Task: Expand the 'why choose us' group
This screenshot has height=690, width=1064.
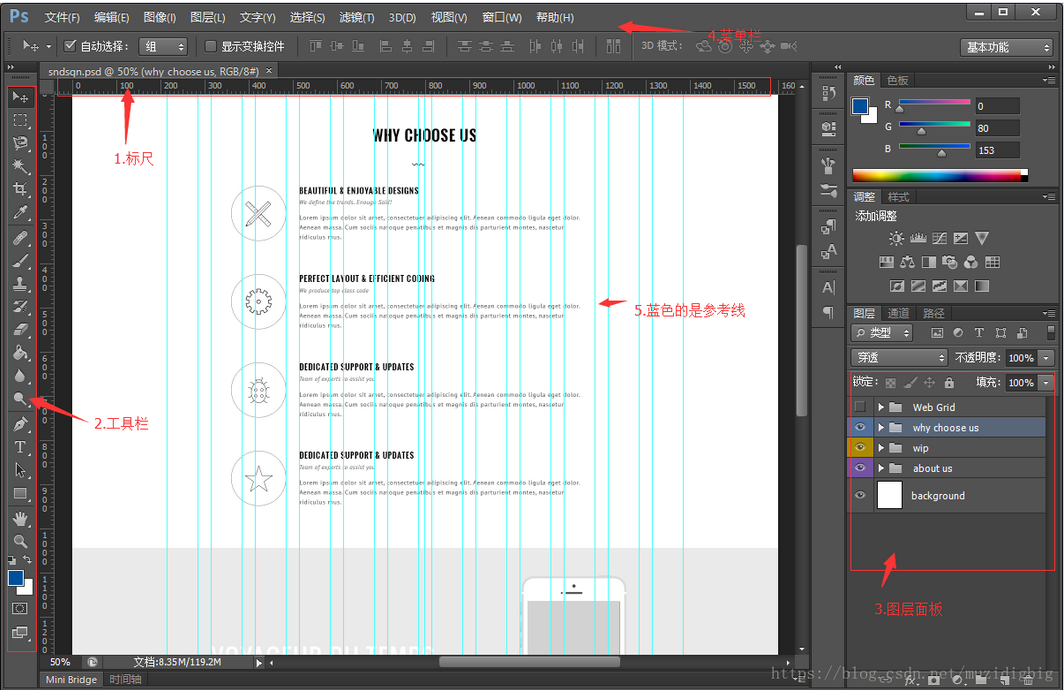Action: coord(881,427)
